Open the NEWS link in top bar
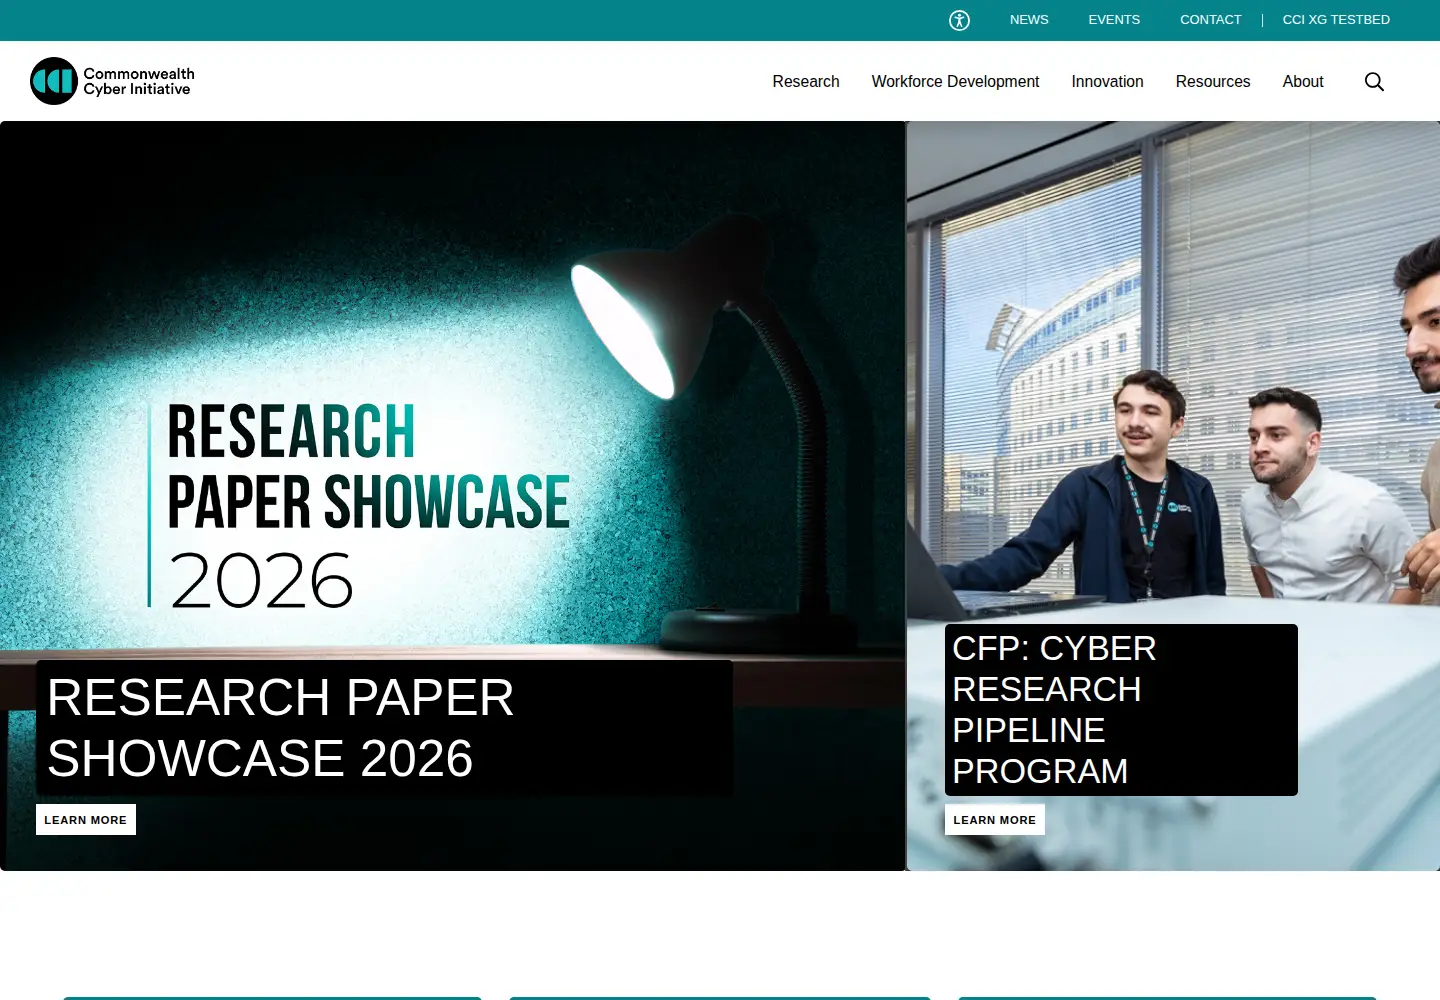 tap(1029, 20)
